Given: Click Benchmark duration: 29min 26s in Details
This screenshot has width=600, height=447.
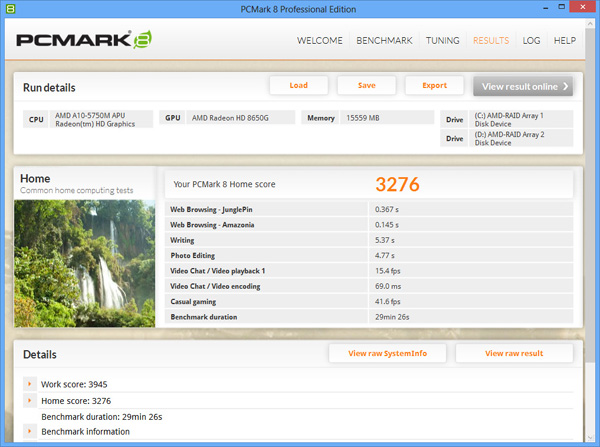Looking at the screenshot, I should (x=101, y=417).
